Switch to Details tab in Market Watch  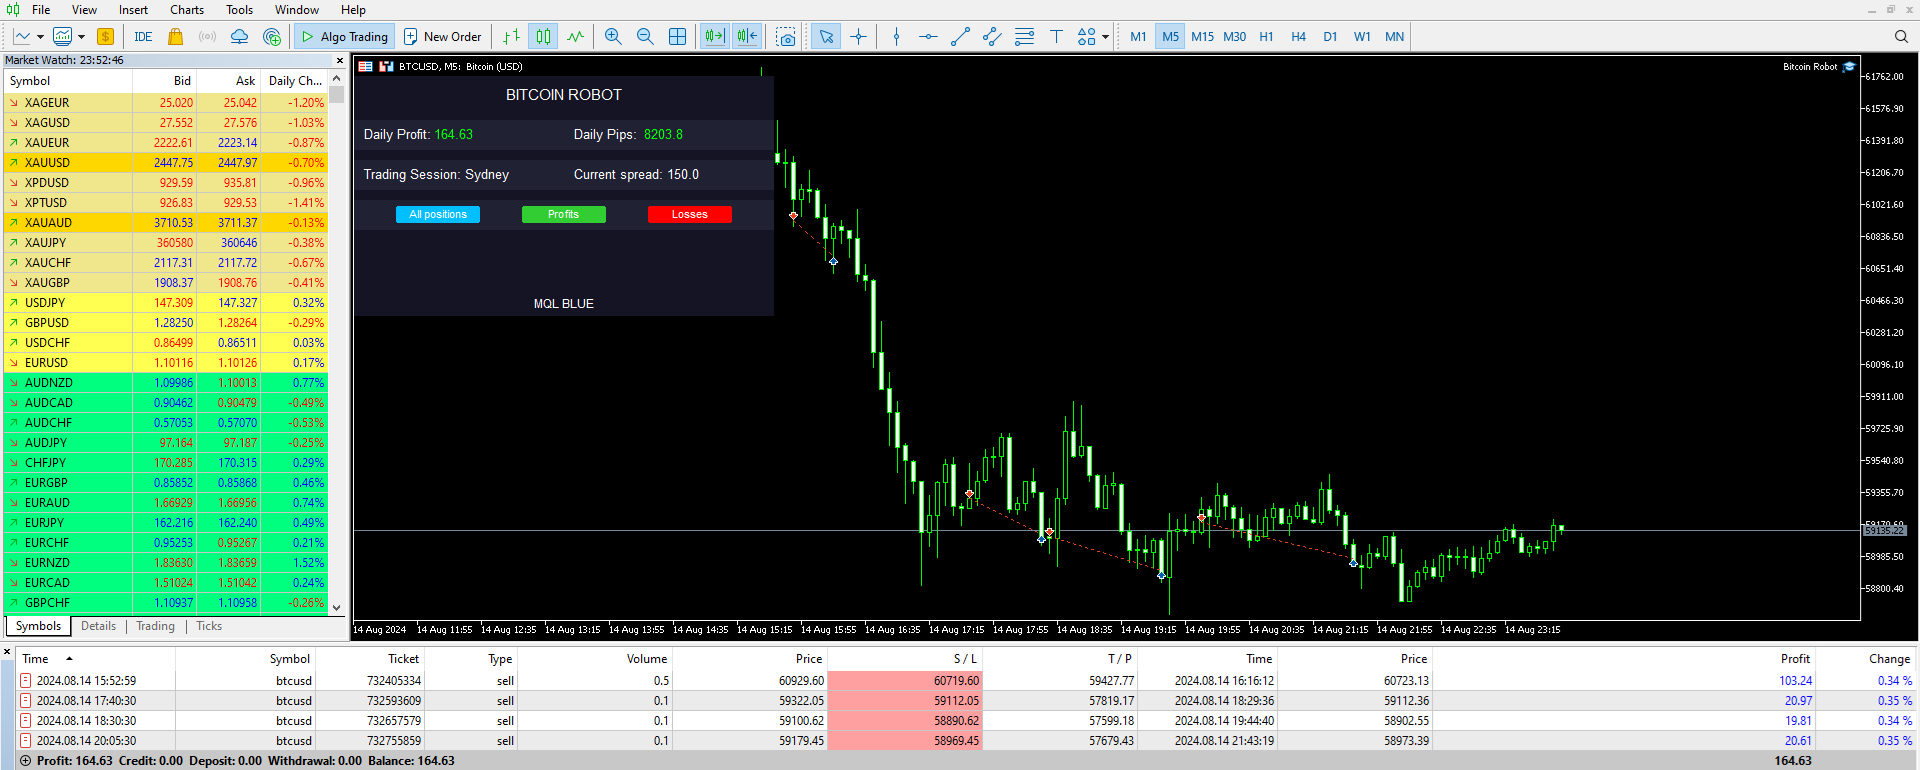coord(98,626)
